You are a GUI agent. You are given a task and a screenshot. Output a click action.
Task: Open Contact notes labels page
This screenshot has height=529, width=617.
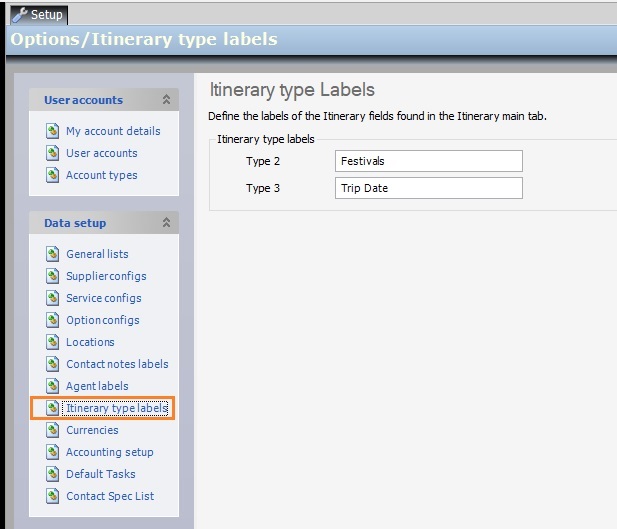point(117,364)
